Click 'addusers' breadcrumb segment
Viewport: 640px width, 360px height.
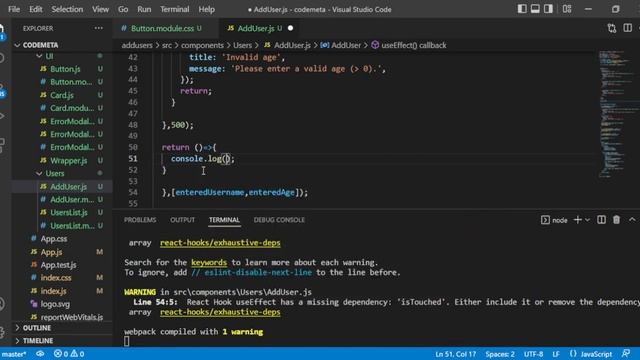click(137, 45)
